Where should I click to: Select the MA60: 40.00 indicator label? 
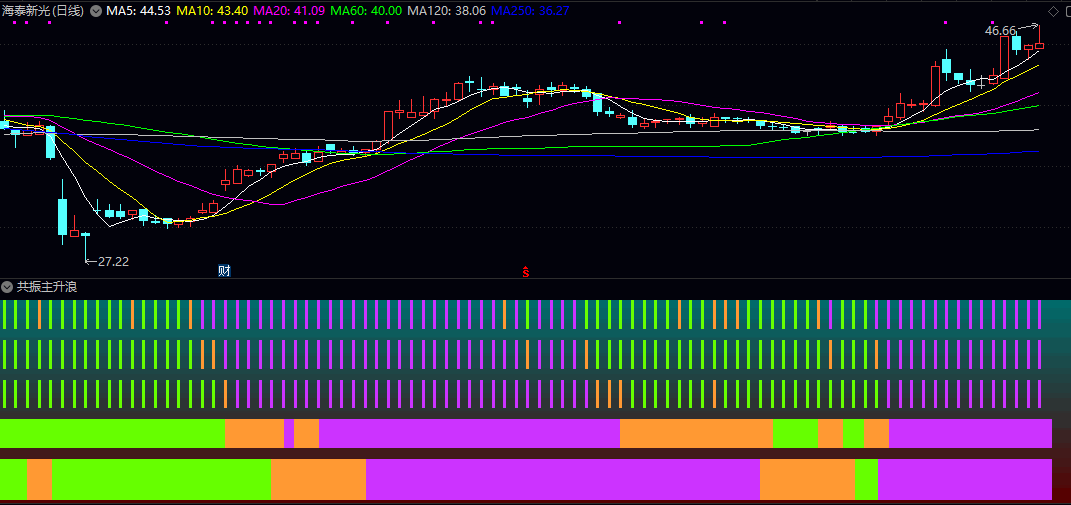[366, 11]
